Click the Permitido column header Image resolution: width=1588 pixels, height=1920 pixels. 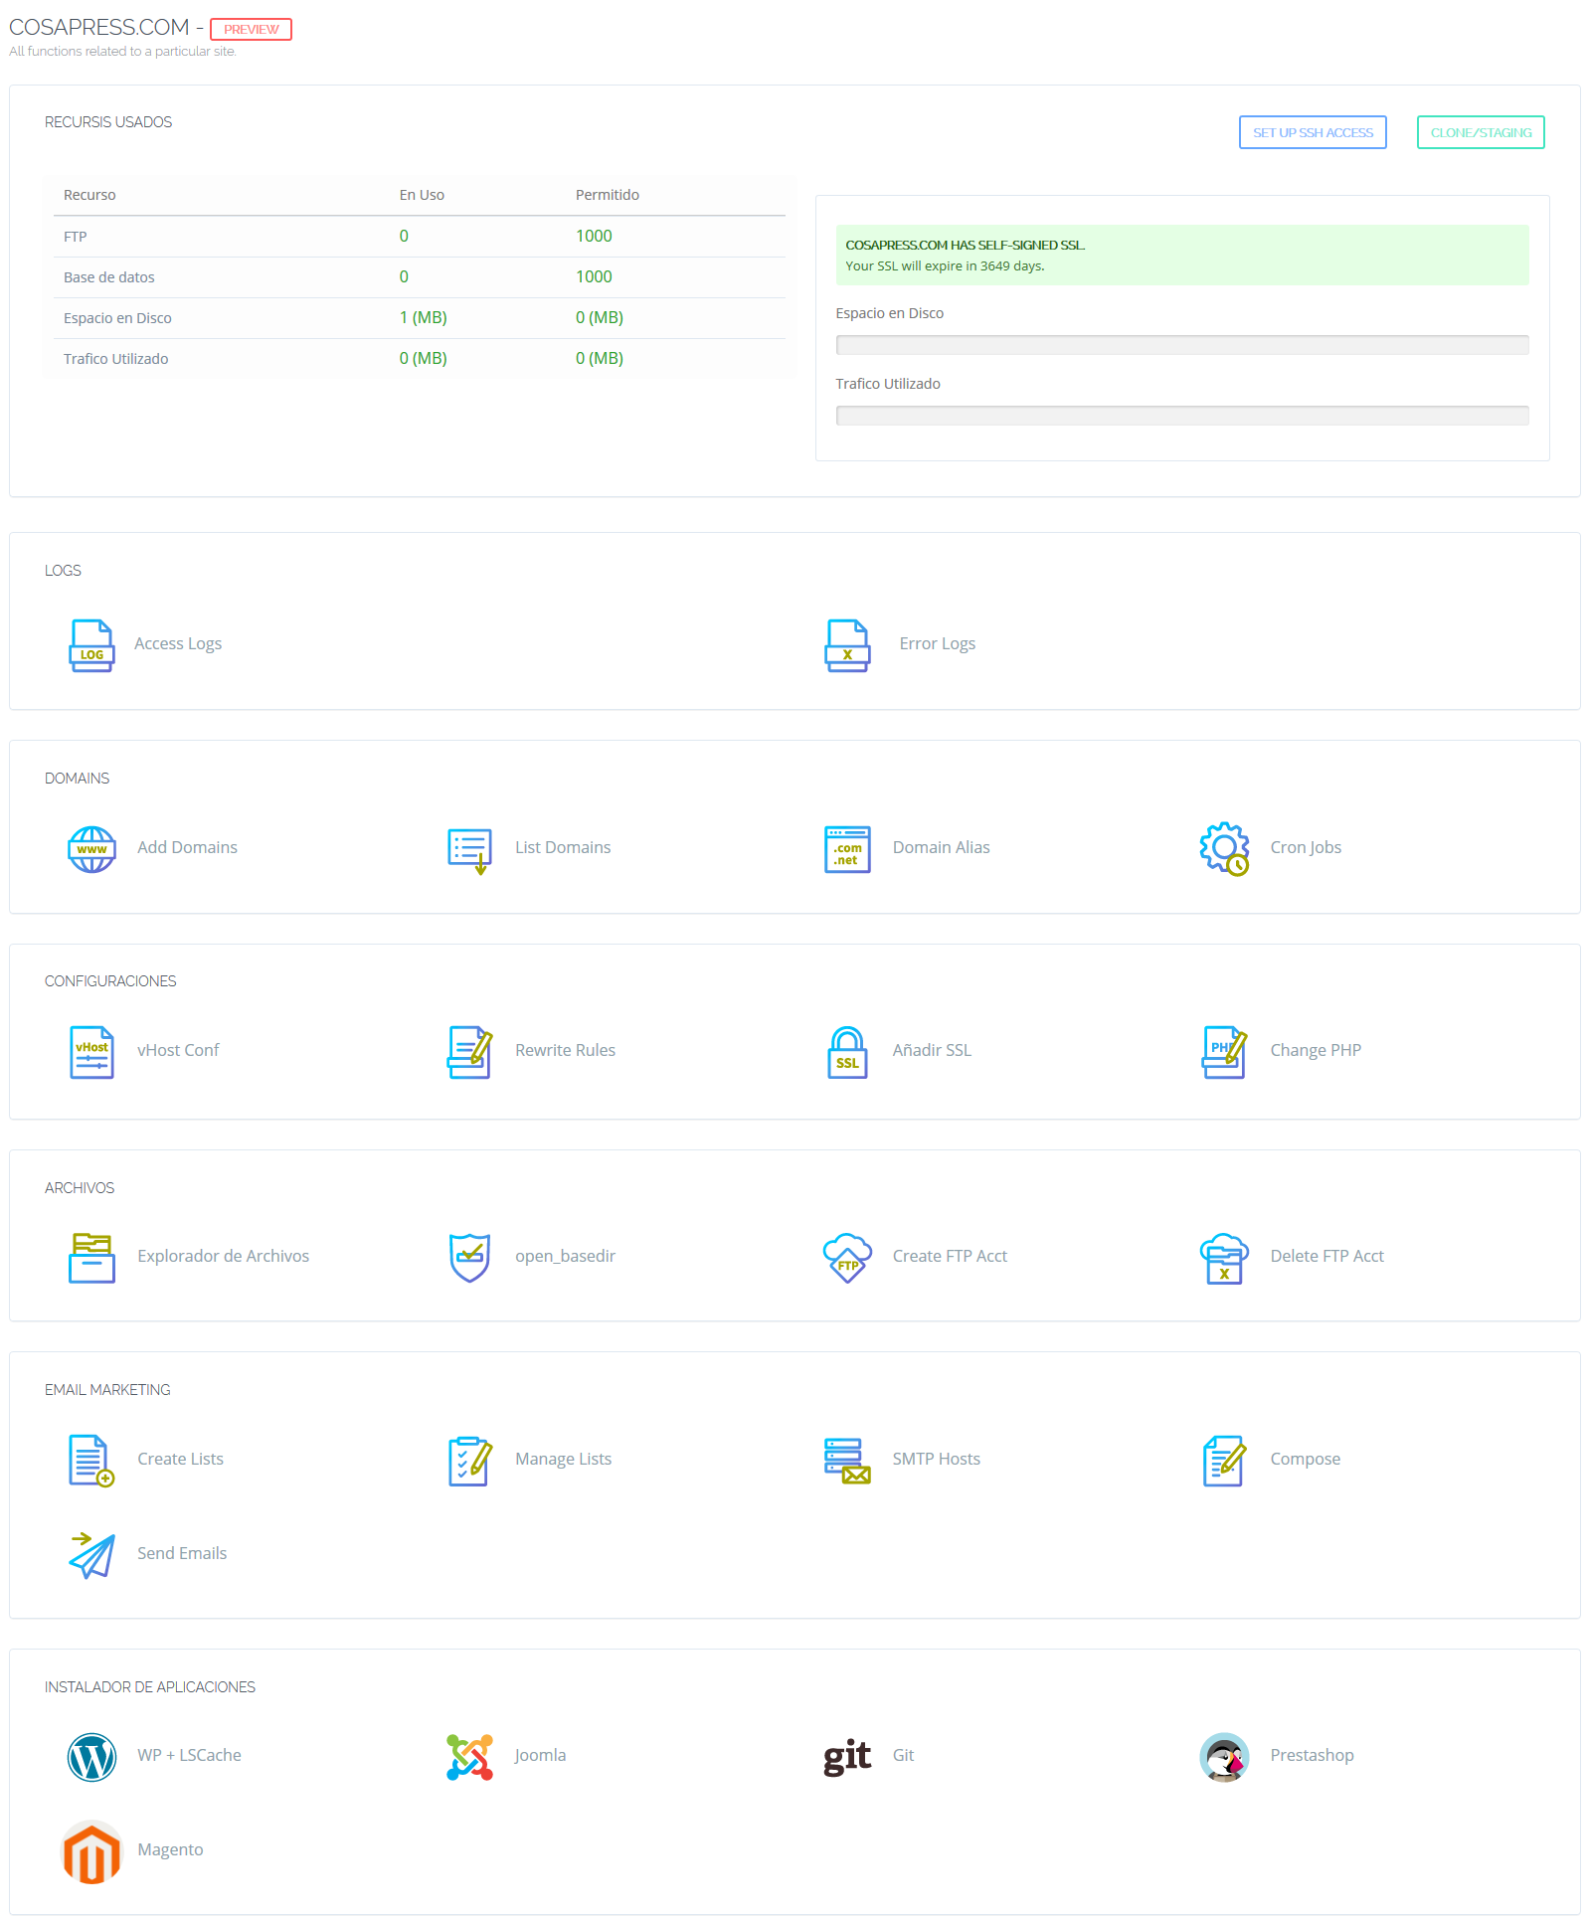pos(607,195)
